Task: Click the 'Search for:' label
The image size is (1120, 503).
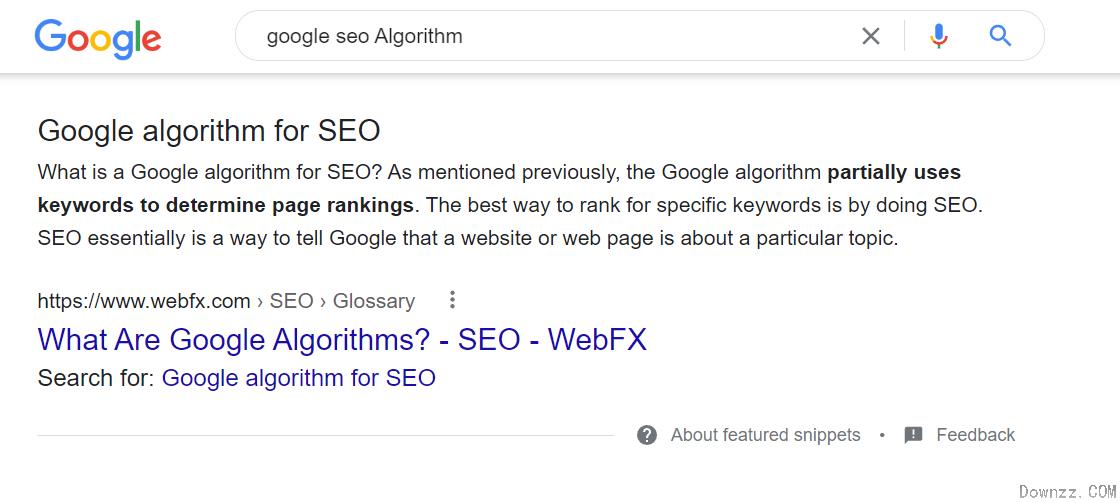Action: pos(96,378)
